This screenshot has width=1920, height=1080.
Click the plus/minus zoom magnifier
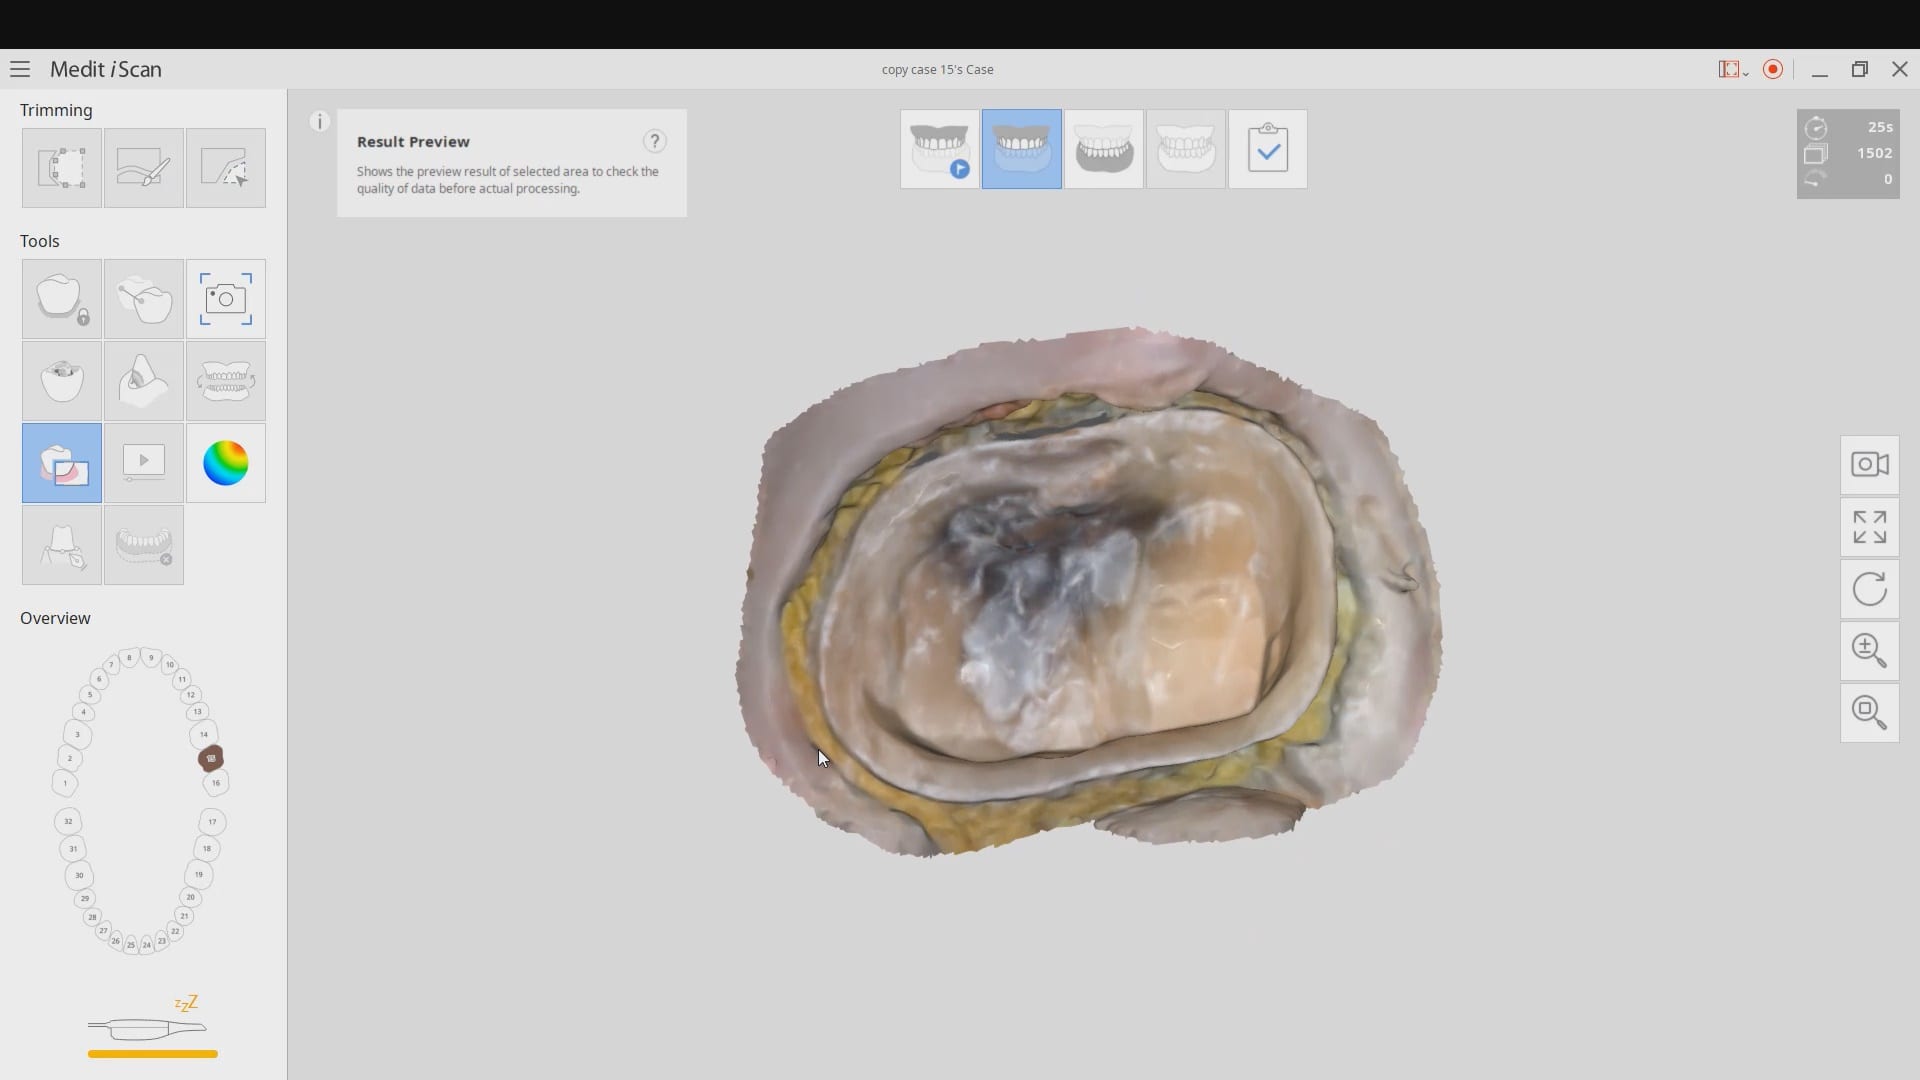[x=1870, y=651]
